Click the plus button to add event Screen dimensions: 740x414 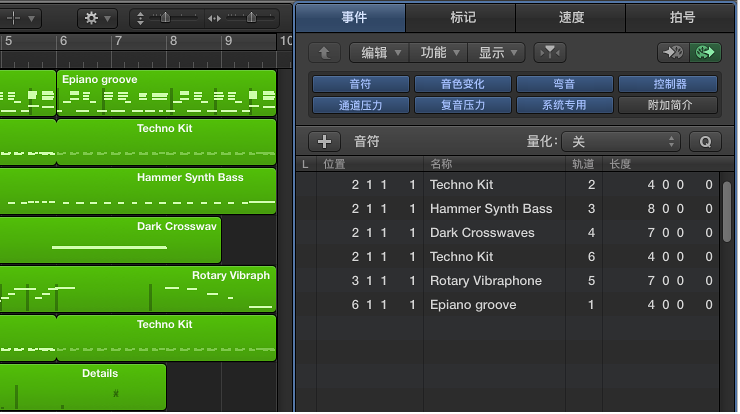tap(324, 142)
